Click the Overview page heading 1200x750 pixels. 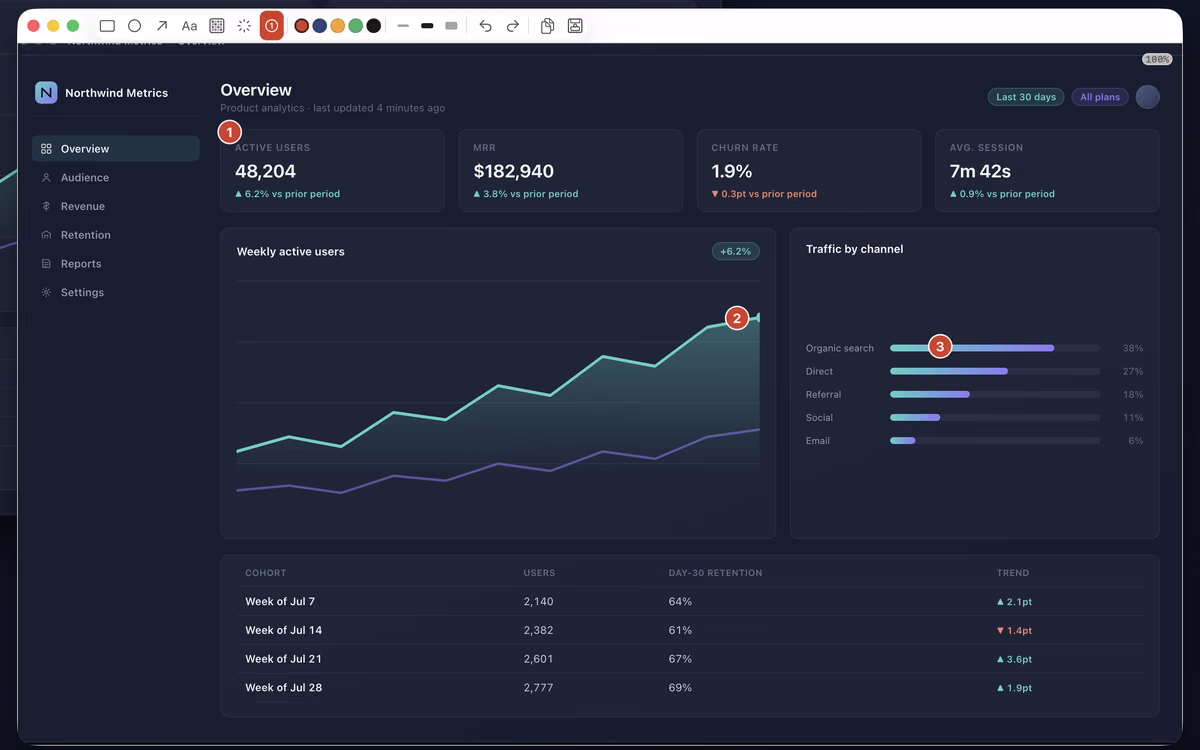pos(256,90)
